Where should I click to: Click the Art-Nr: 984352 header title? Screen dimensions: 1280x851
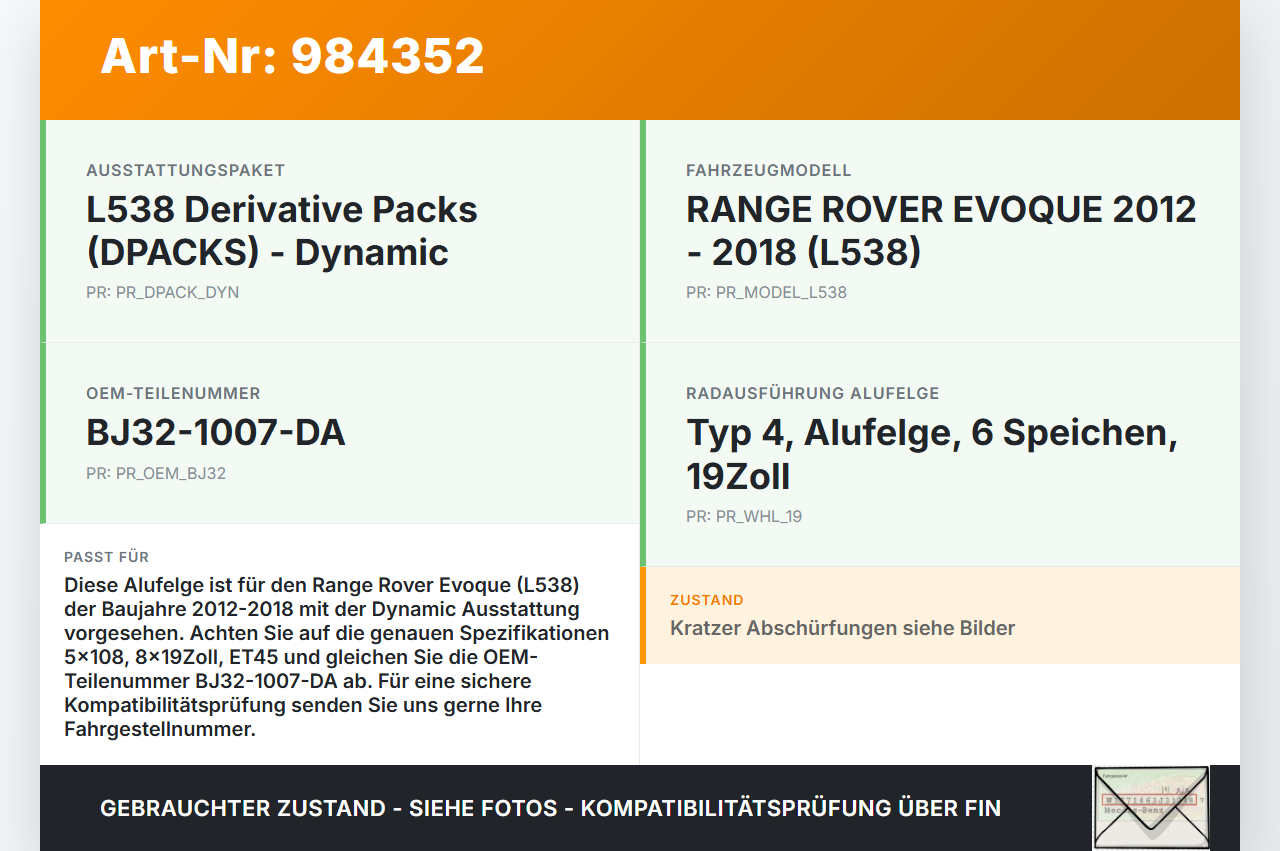292,56
